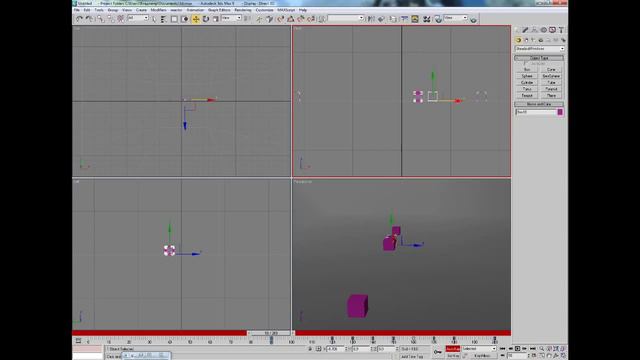Select Cameras category in Create panel
The width and height of the screenshot is (640, 360).
pyautogui.click(x=540, y=40)
